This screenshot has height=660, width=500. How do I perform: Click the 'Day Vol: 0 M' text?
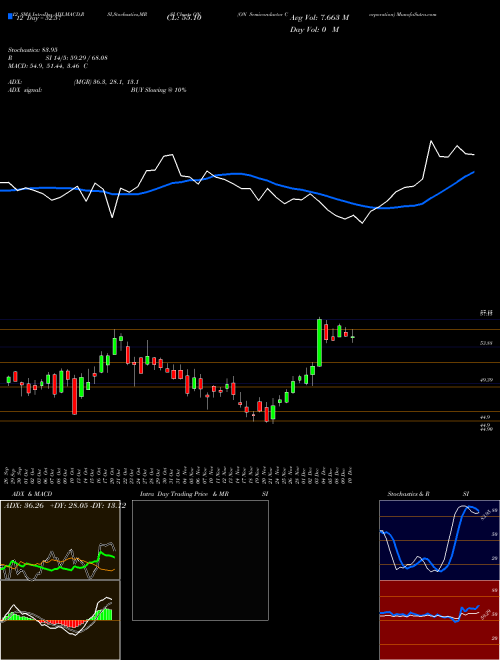(314, 29)
